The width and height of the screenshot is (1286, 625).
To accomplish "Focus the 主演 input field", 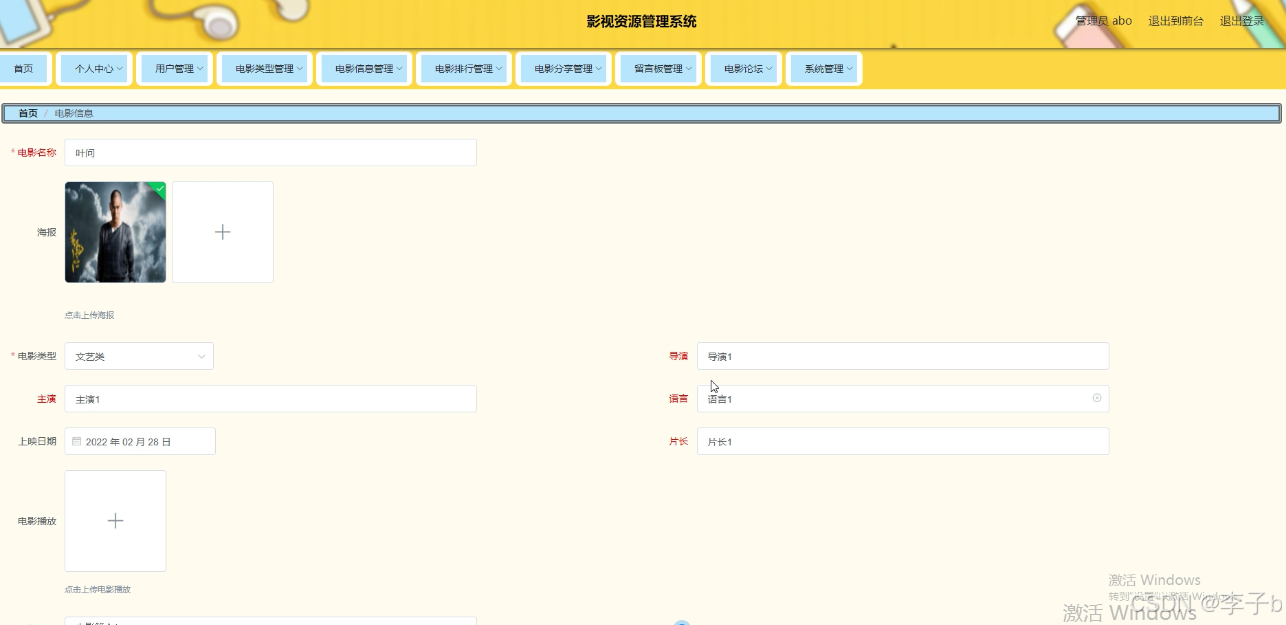I will coord(270,399).
